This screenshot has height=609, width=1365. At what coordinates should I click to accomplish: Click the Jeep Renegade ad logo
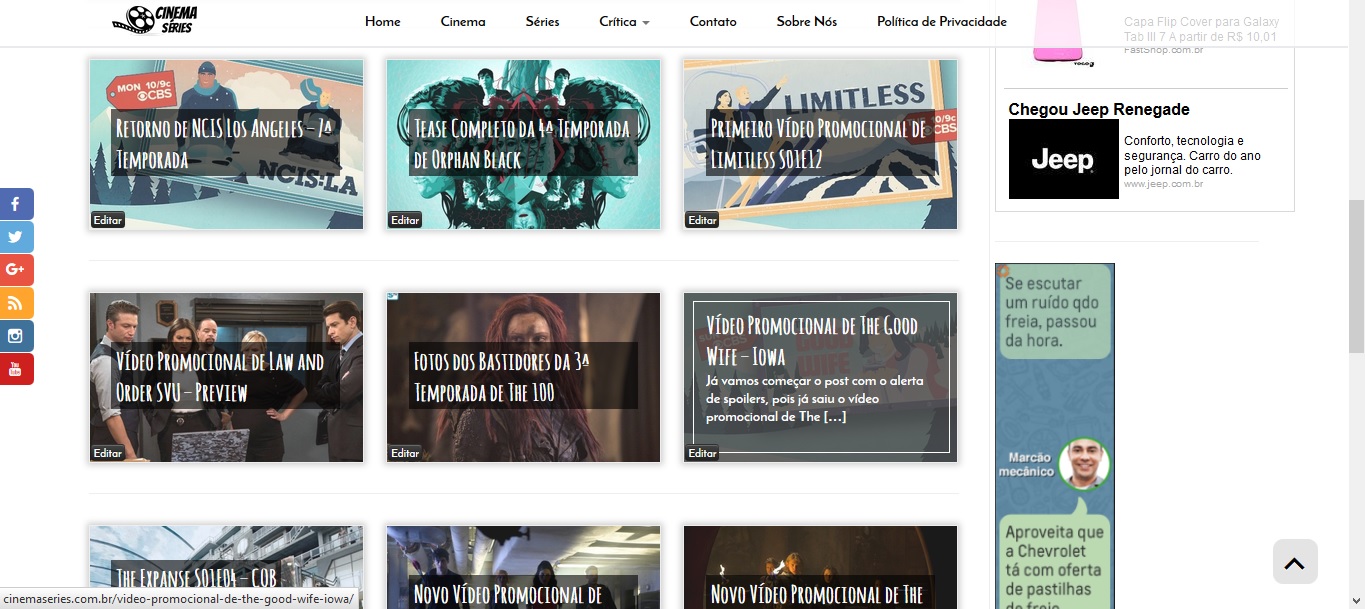pyautogui.click(x=1063, y=159)
